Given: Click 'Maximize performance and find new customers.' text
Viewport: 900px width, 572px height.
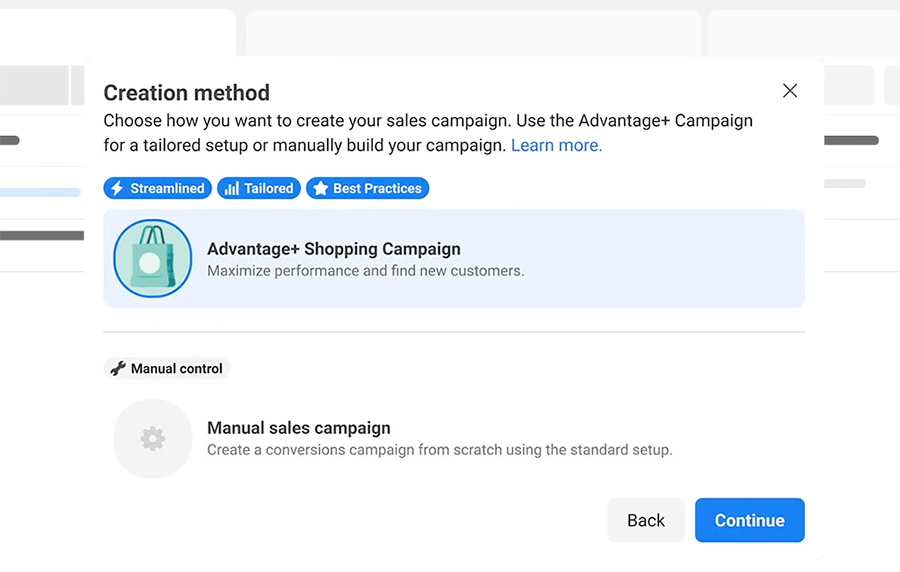Looking at the screenshot, I should point(366,271).
